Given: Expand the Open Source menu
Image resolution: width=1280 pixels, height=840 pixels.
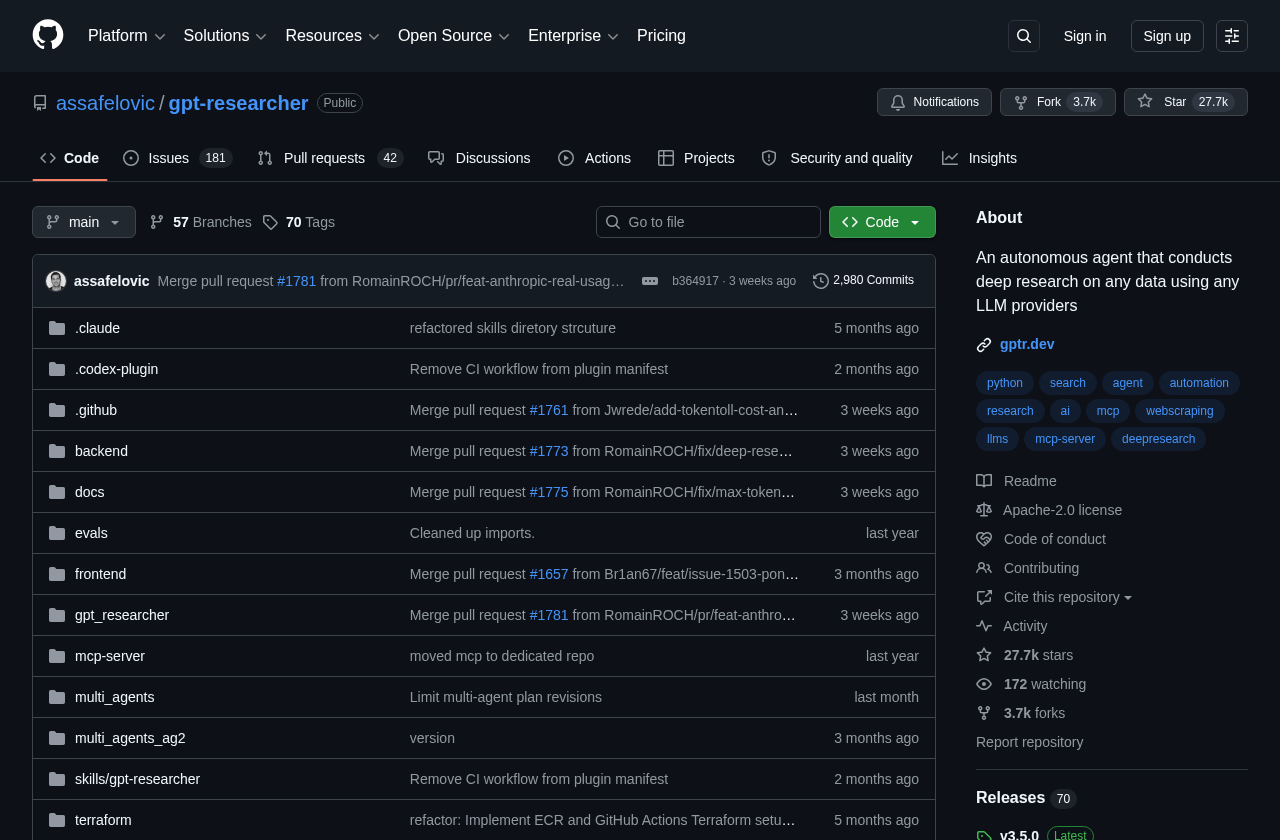Looking at the screenshot, I should point(454,36).
